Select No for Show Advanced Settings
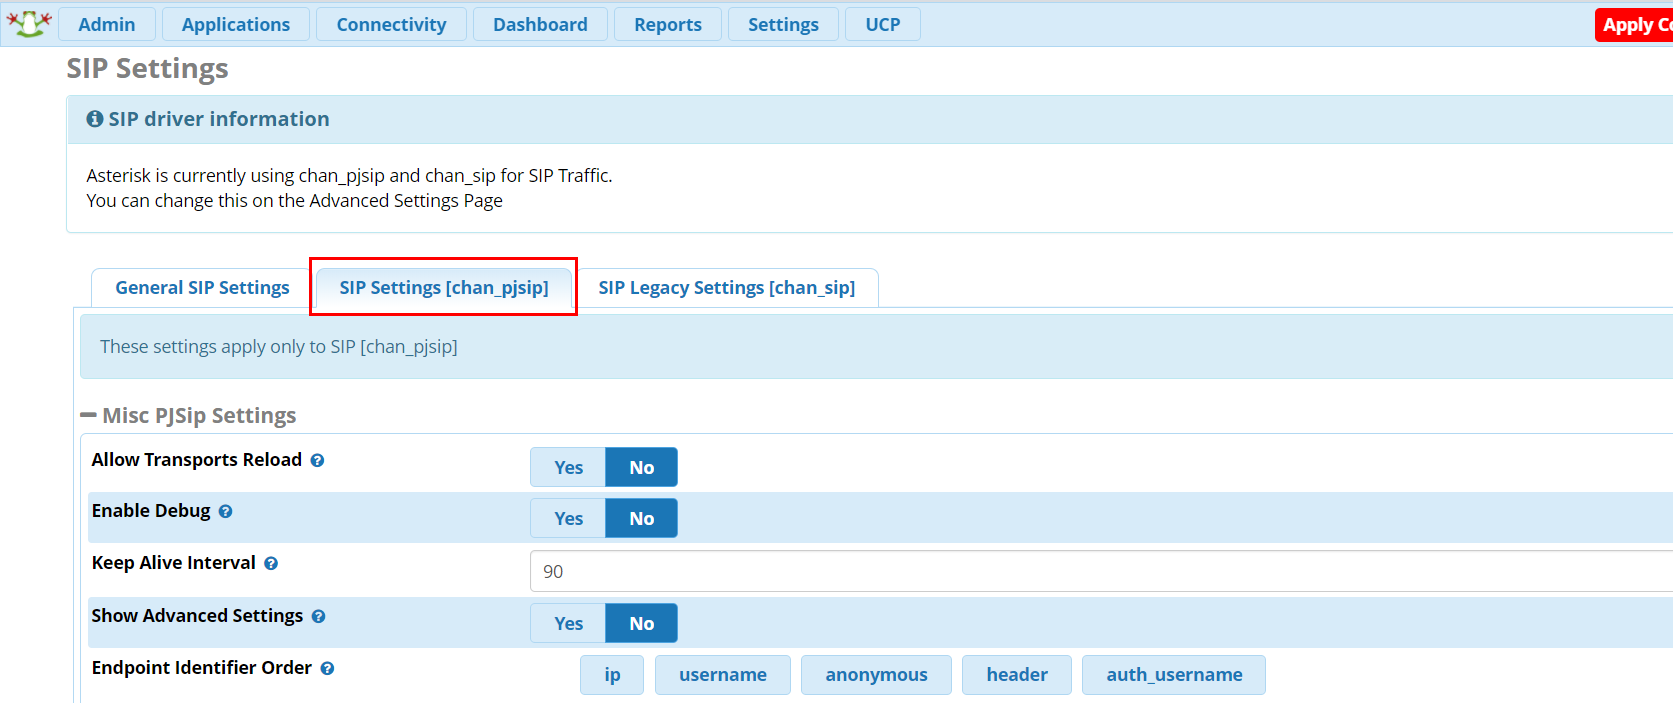The height and width of the screenshot is (703, 1673). click(641, 623)
